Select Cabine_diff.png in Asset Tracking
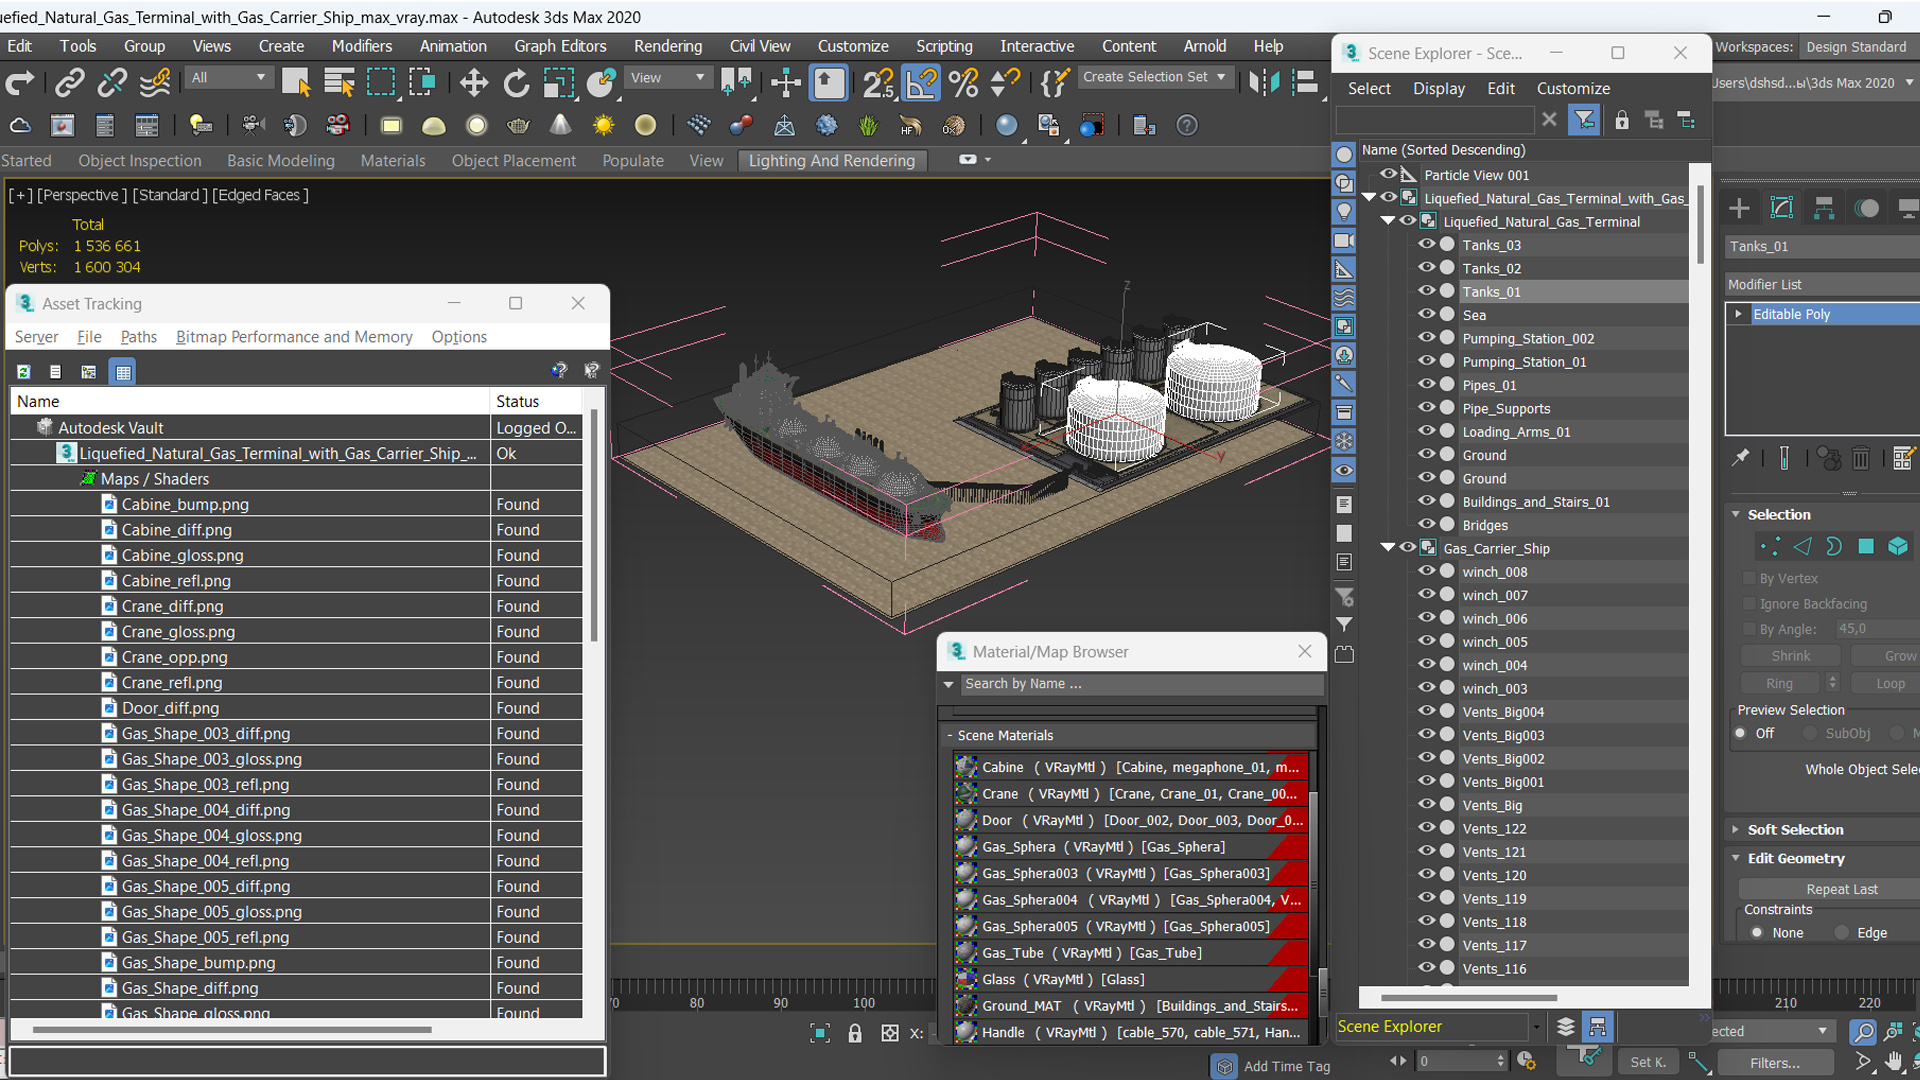Viewport: 1920px width, 1080px height. pos(177,530)
